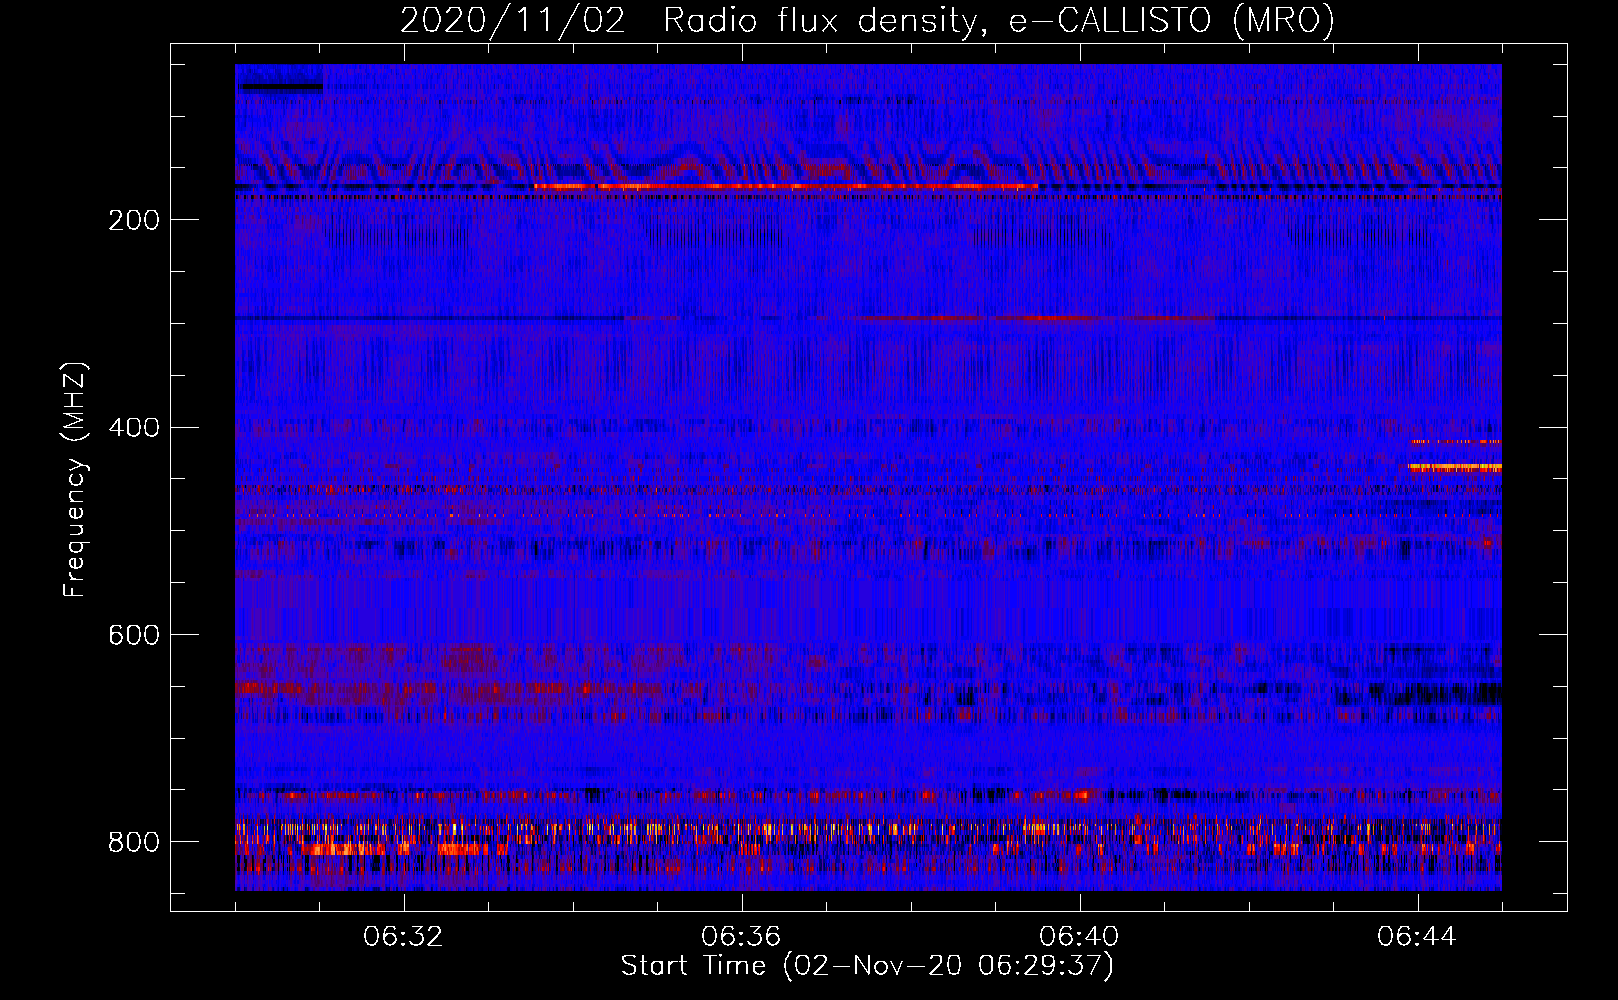Click the 06:32 time tick label
The width and height of the screenshot is (1618, 1000).
coord(404,937)
